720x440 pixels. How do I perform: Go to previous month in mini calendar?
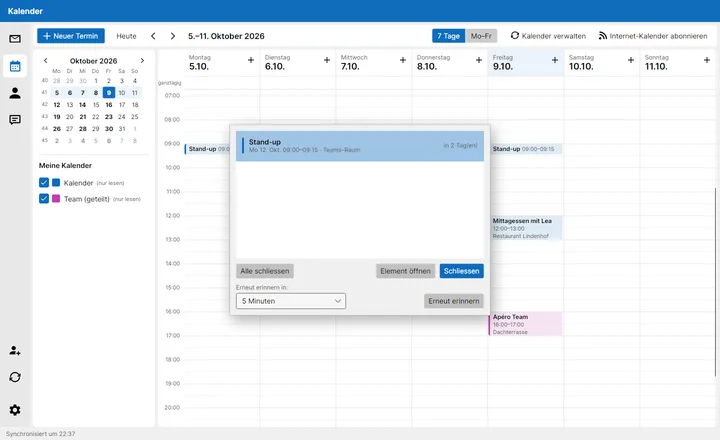(45, 61)
